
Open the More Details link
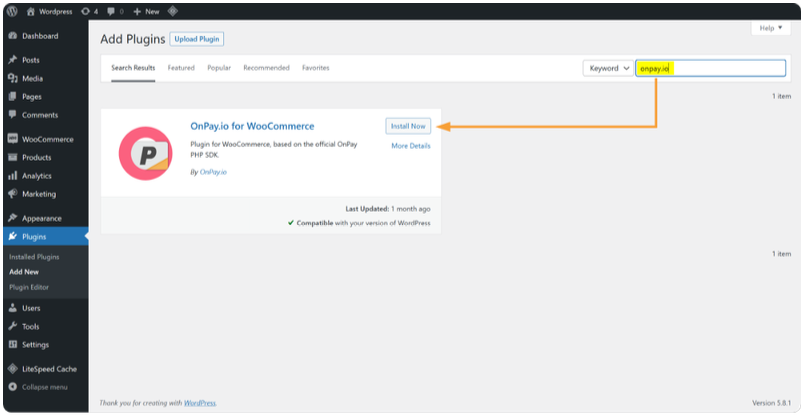click(411, 146)
